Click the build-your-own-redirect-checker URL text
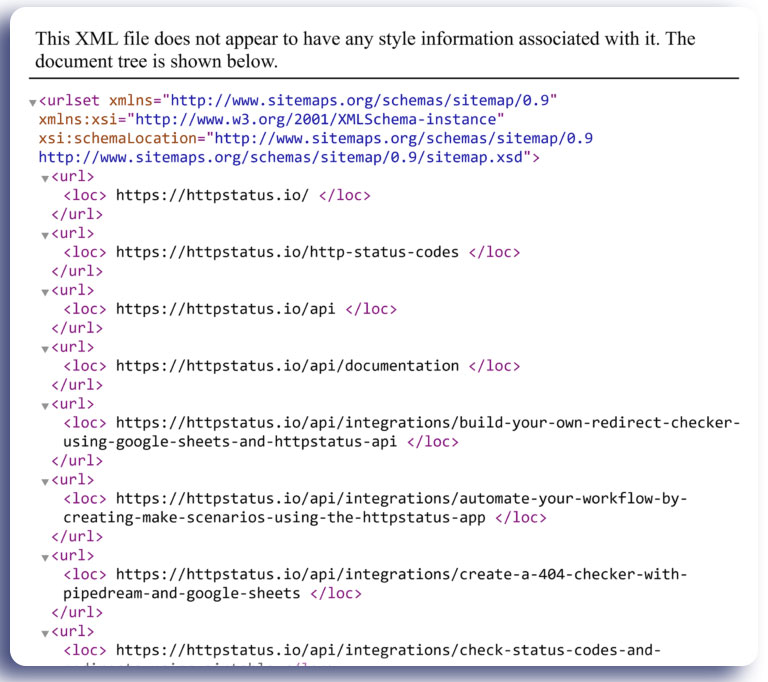Image resolution: width=768 pixels, height=682 pixels. pos(401,432)
